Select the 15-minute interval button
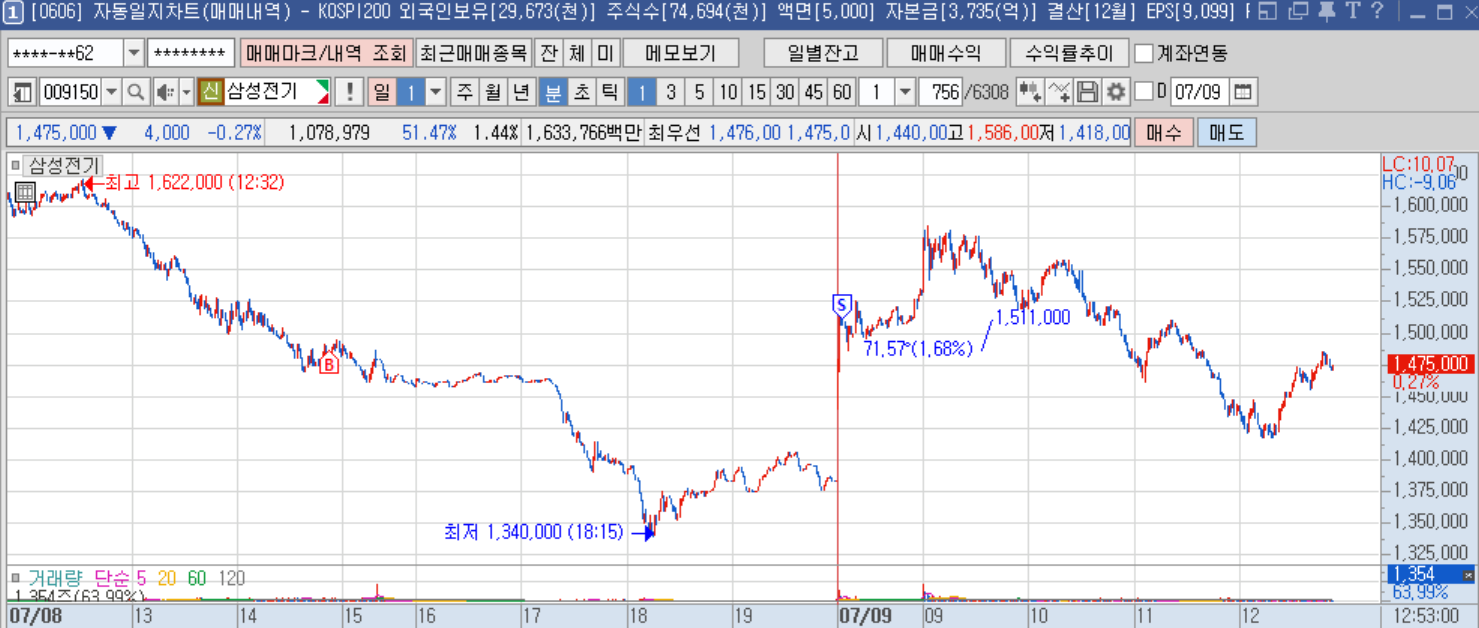 (x=757, y=93)
